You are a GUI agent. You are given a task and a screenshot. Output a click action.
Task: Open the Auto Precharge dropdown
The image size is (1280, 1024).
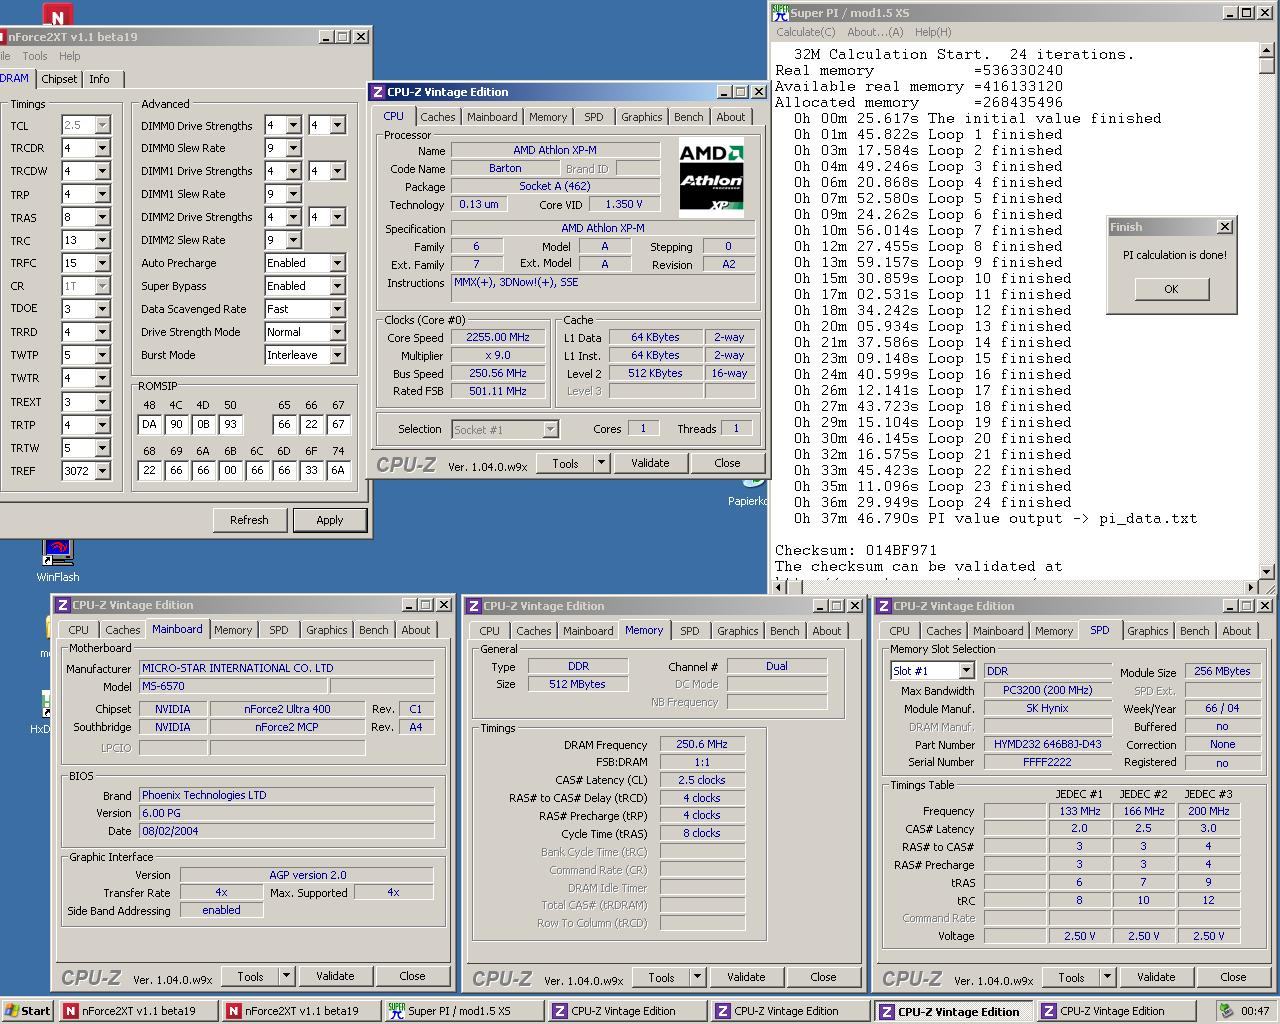(x=337, y=263)
